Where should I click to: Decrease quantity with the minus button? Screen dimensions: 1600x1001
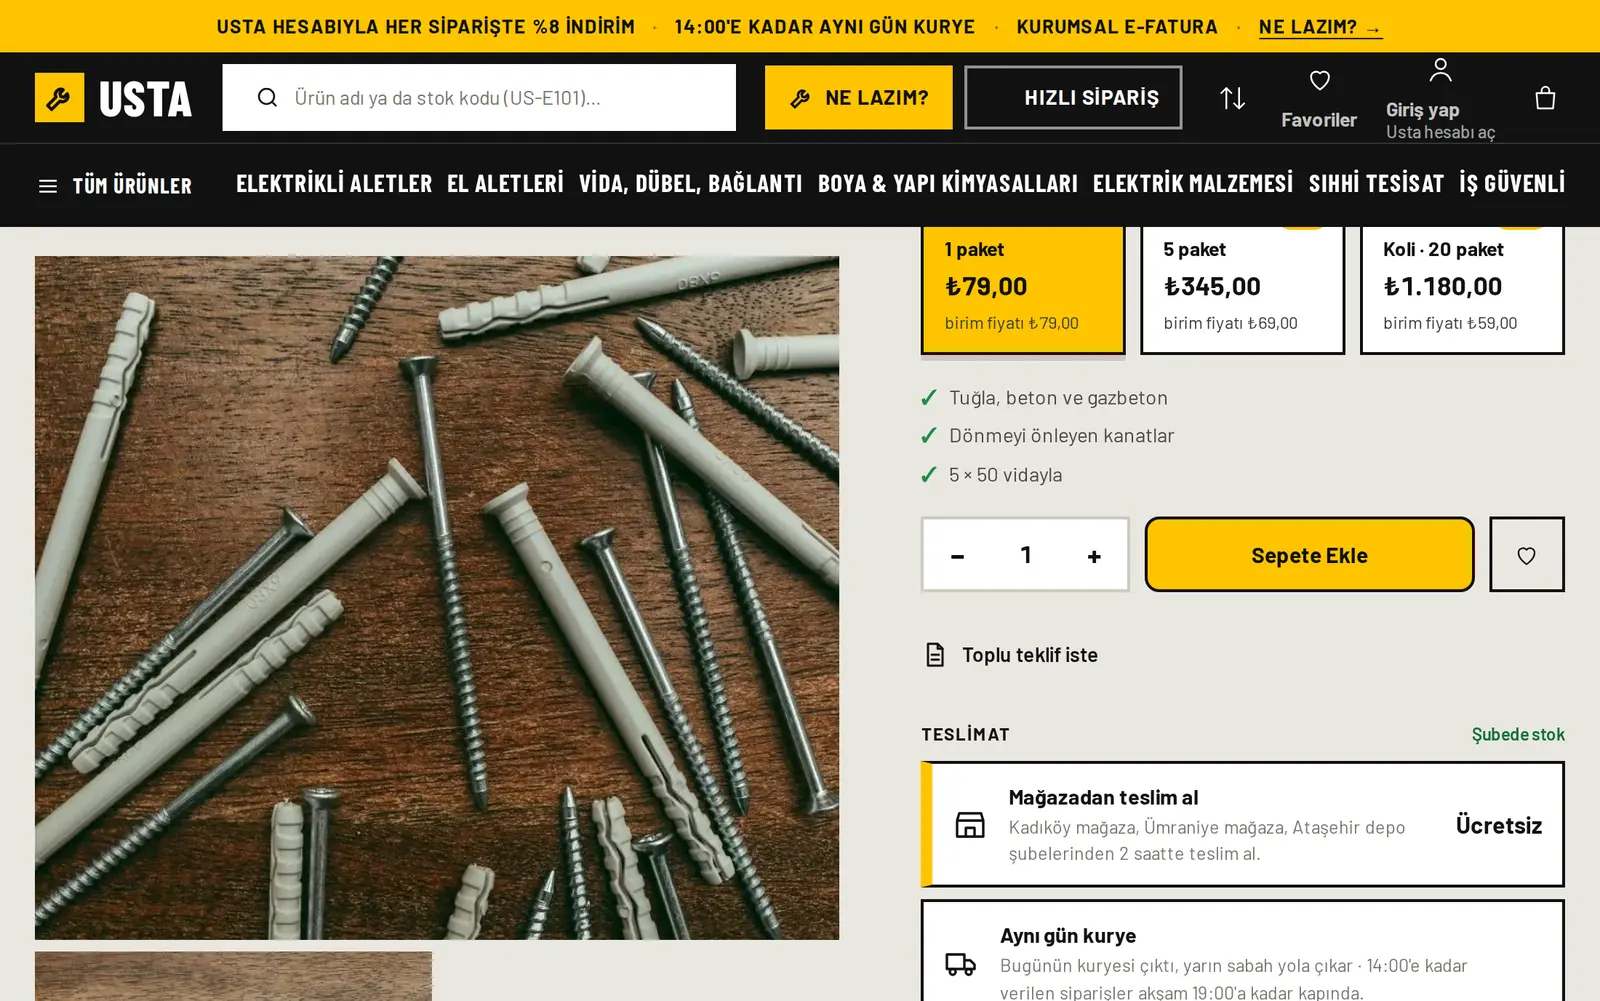pyautogui.click(x=957, y=556)
